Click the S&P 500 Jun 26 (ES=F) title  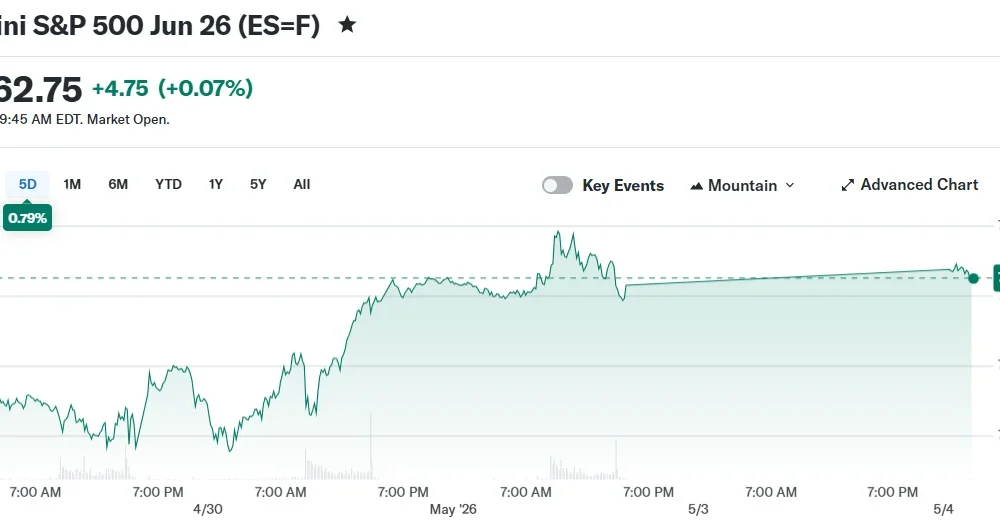pos(159,26)
